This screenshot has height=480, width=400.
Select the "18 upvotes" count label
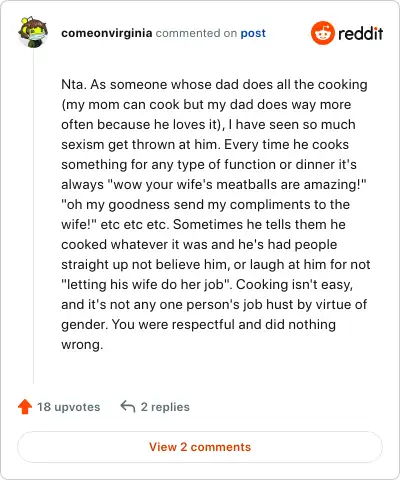(x=69, y=407)
